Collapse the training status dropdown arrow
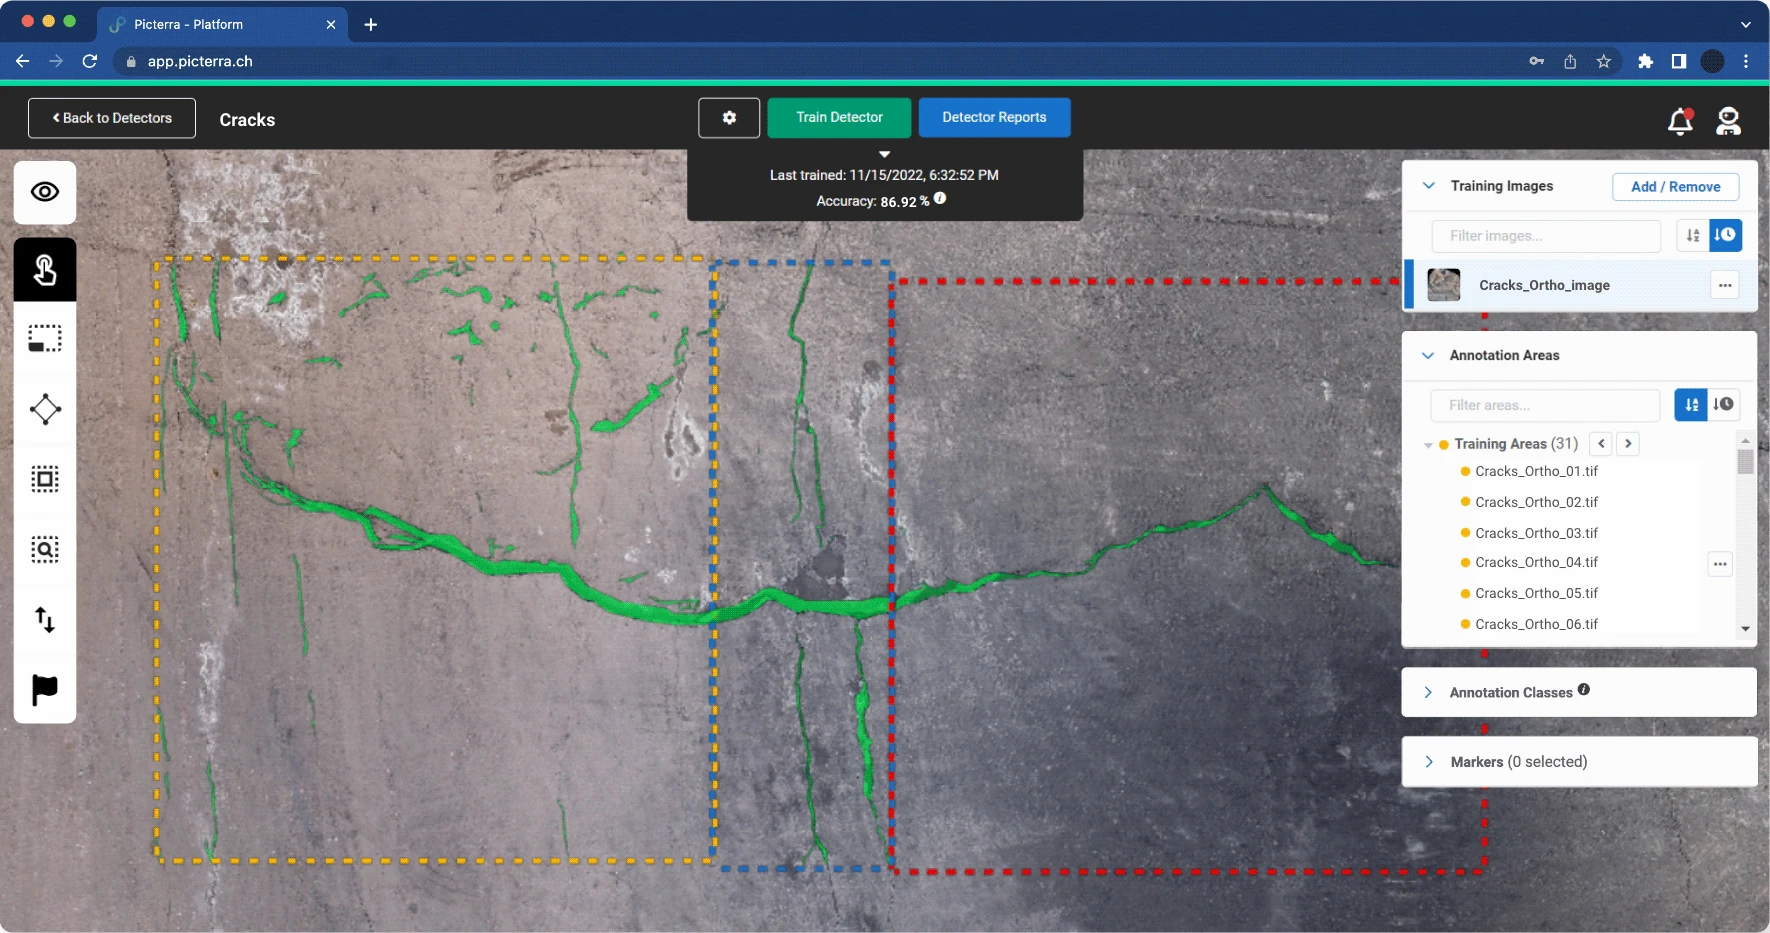Screen dimensions: 1770x933 [884, 154]
